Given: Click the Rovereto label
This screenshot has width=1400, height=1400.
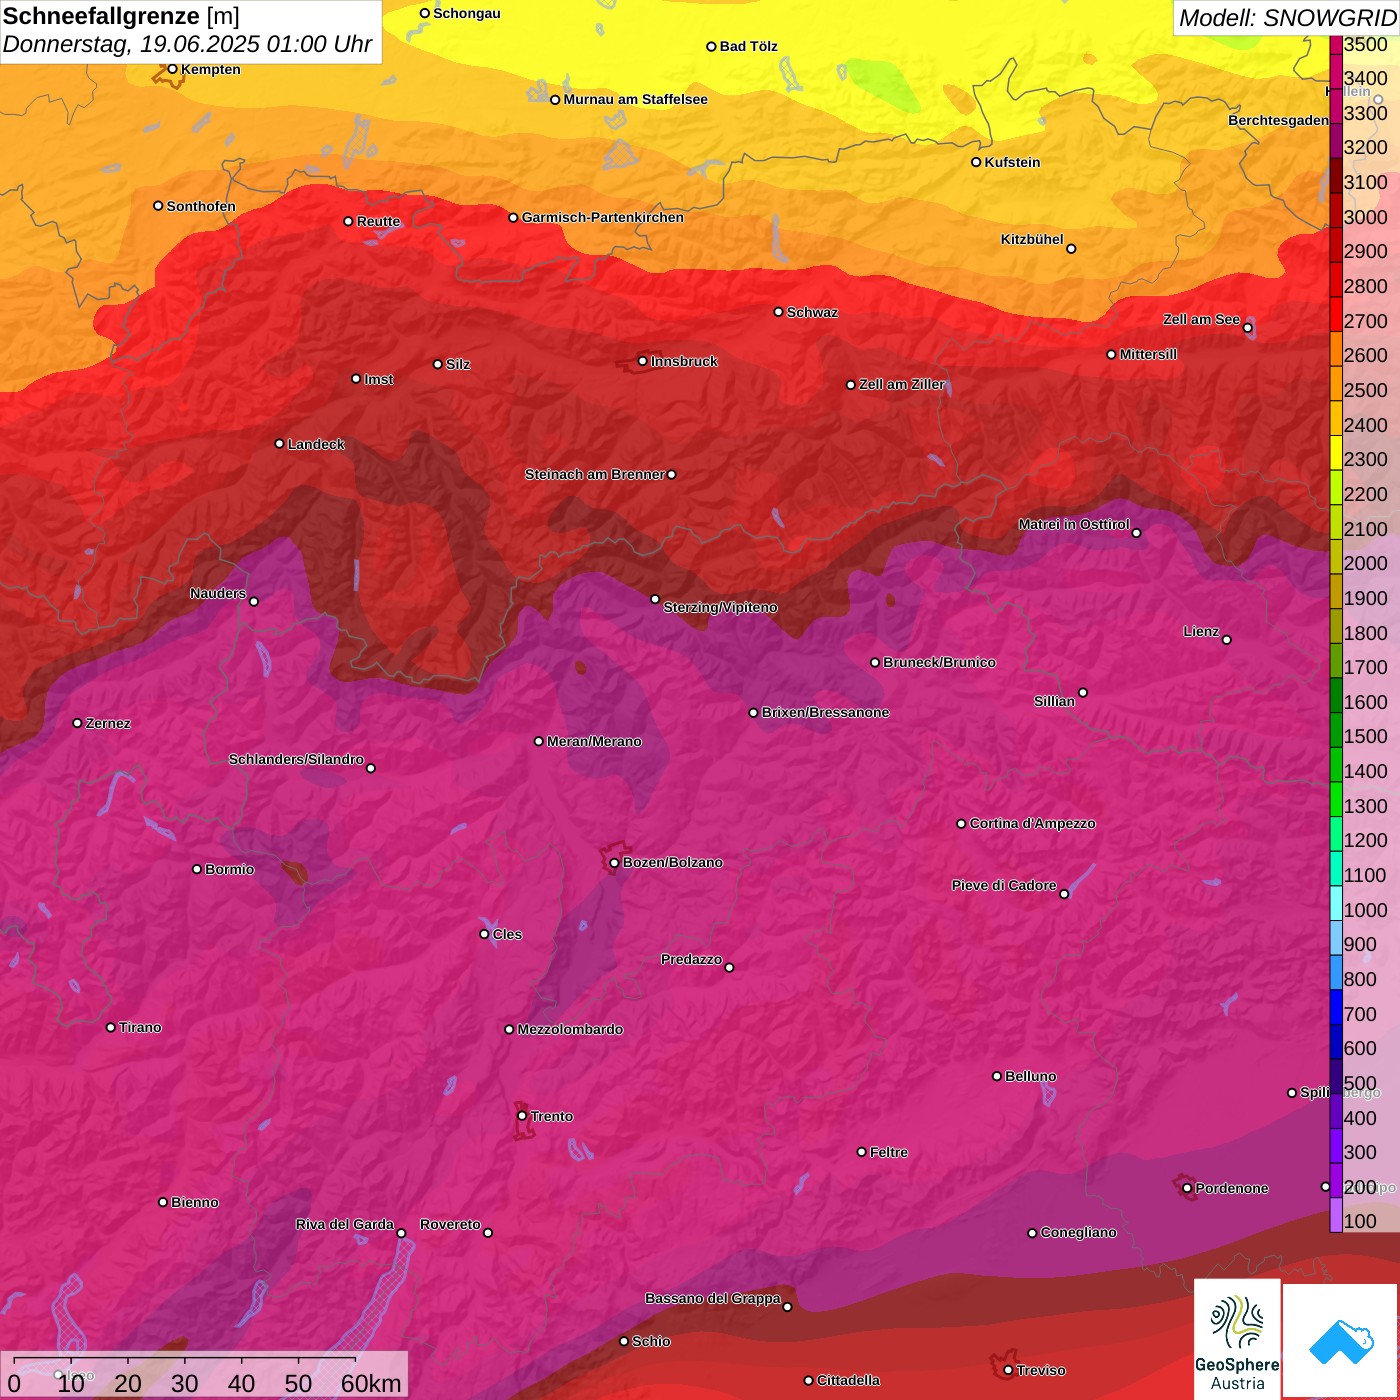Looking at the screenshot, I should pyautogui.click(x=450, y=1224).
